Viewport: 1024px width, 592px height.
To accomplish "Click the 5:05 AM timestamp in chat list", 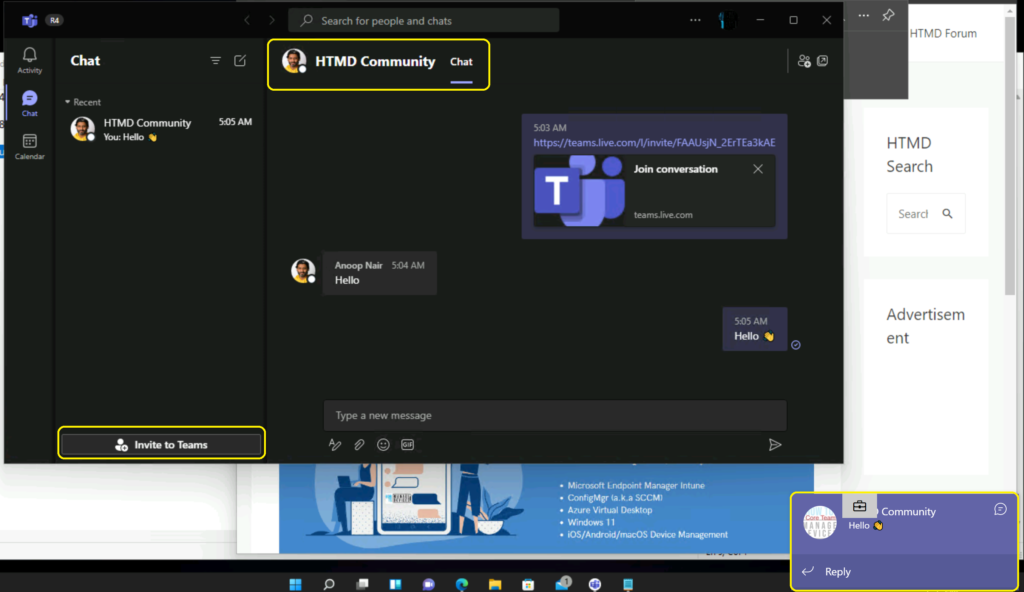I will pos(235,122).
